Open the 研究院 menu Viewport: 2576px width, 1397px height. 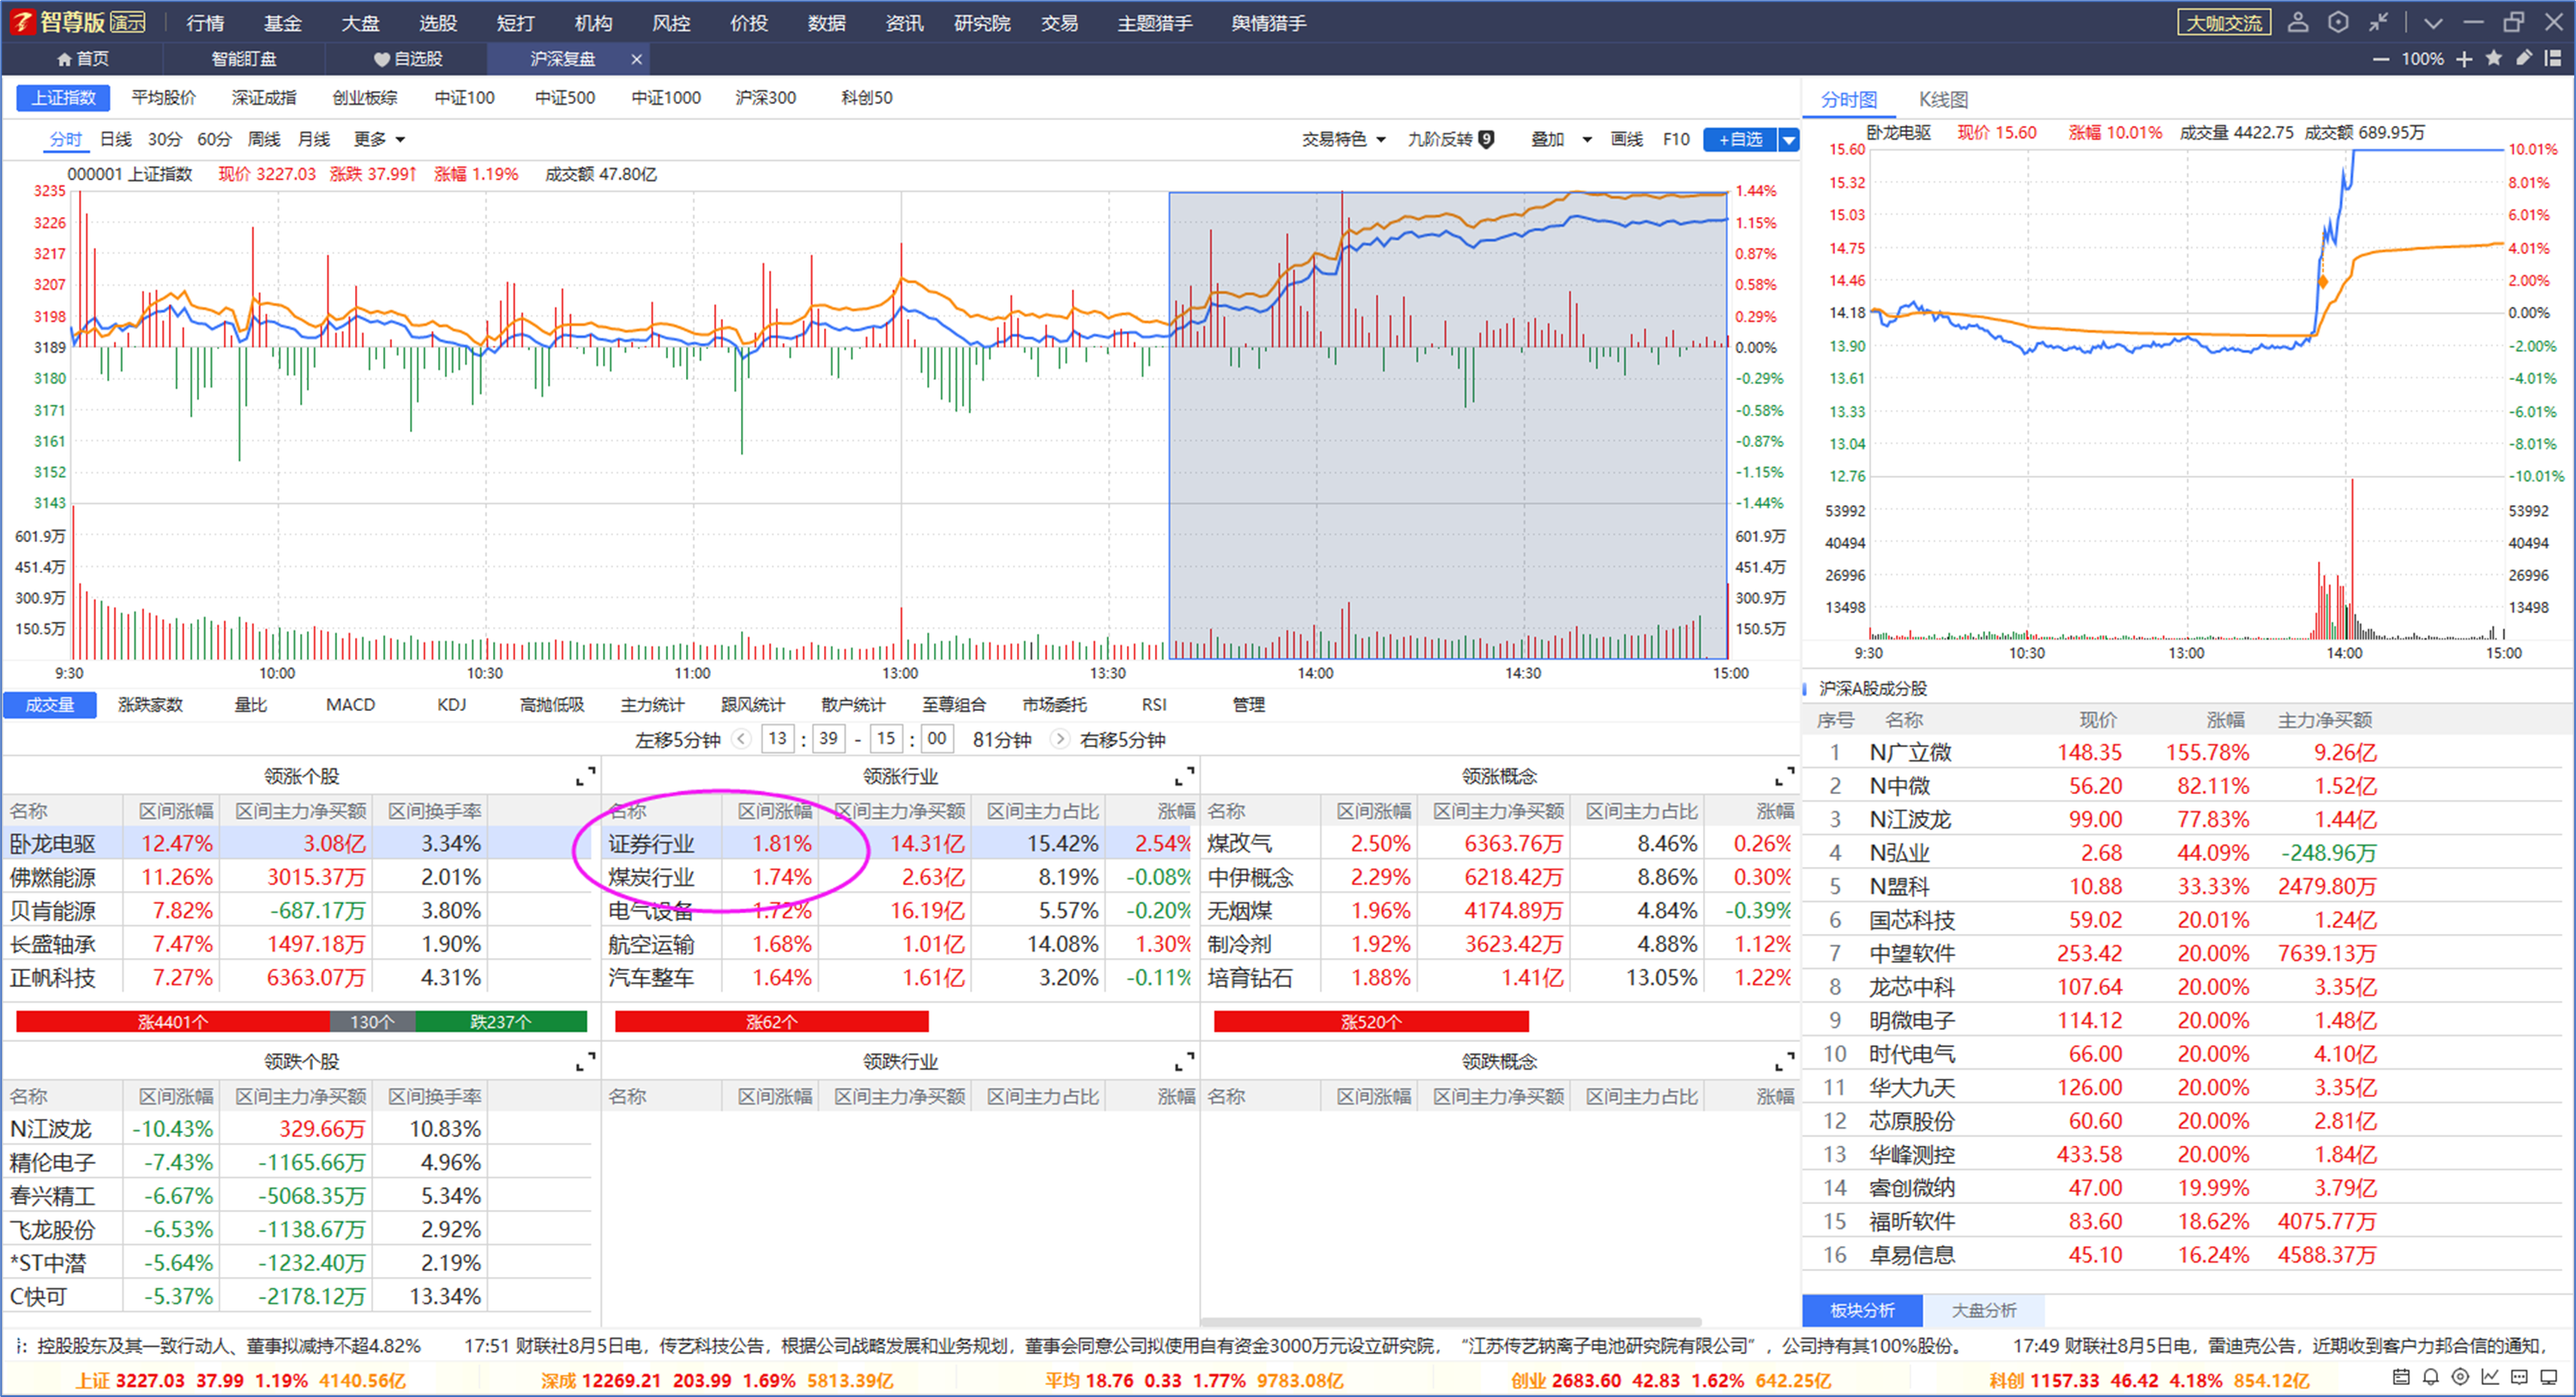[x=982, y=22]
